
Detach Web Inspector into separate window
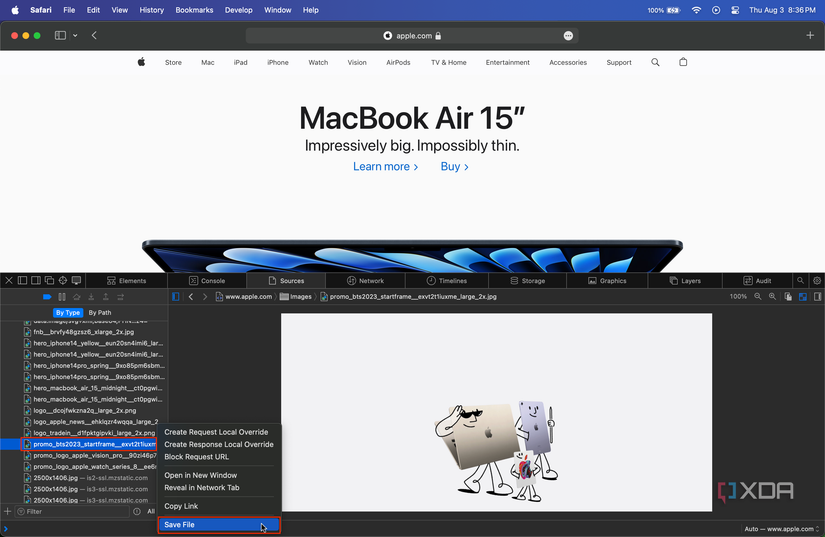49,280
